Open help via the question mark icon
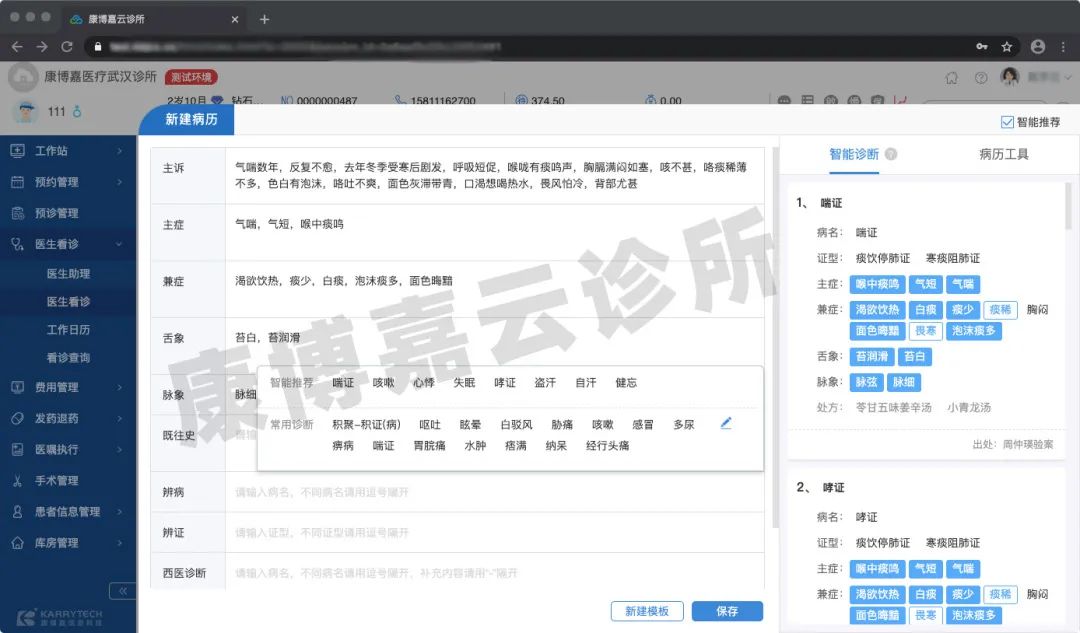 point(981,77)
